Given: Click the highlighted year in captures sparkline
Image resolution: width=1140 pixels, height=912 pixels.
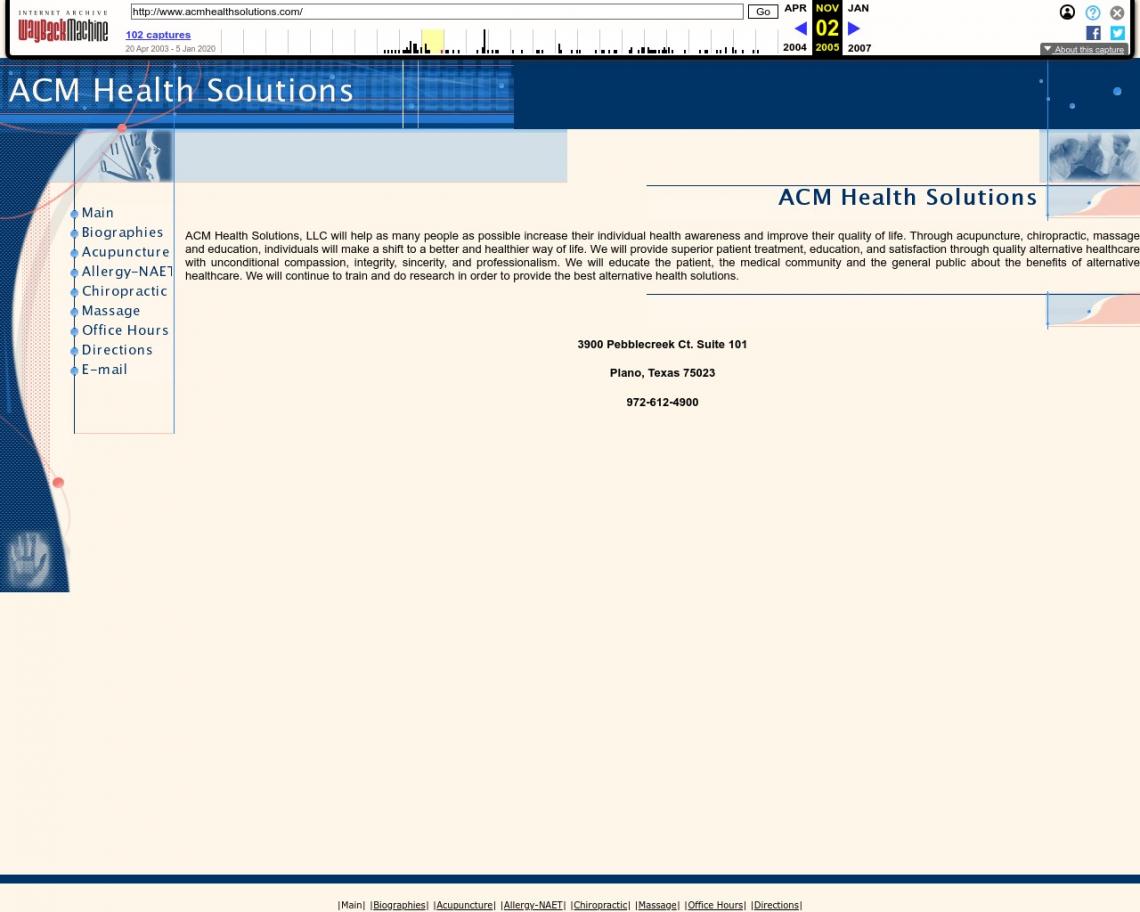Looking at the screenshot, I should (433, 41).
